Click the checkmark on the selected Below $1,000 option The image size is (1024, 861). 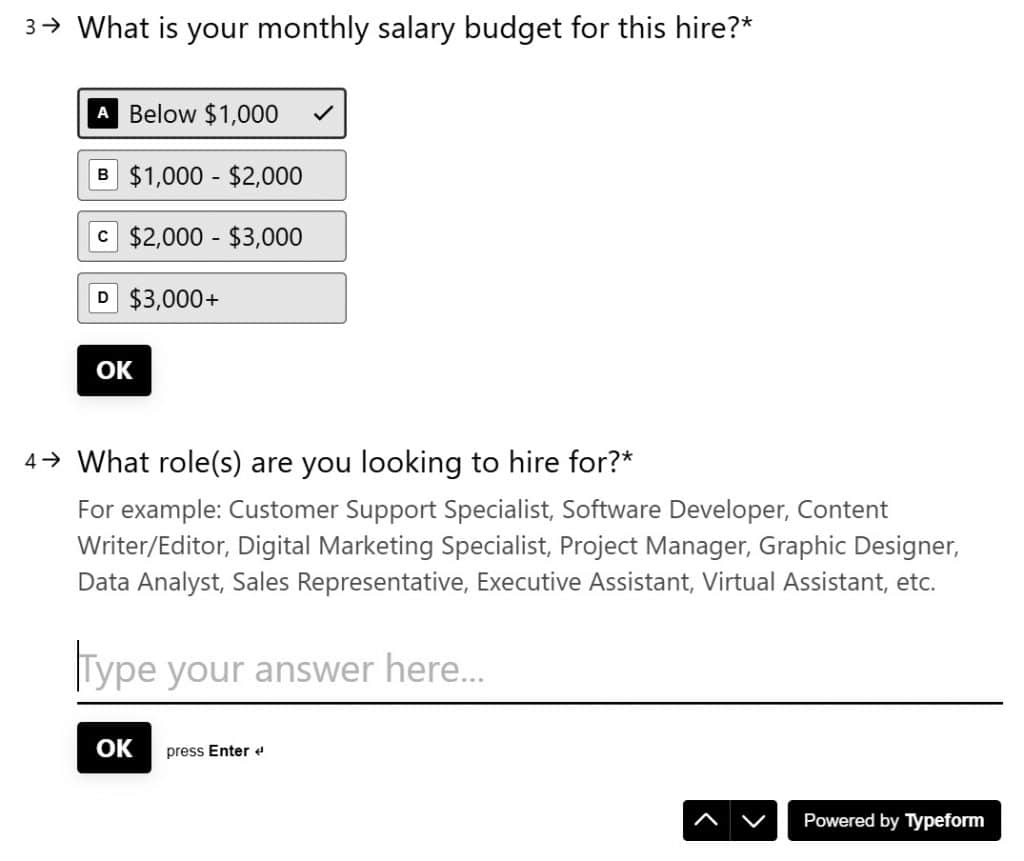click(x=321, y=113)
